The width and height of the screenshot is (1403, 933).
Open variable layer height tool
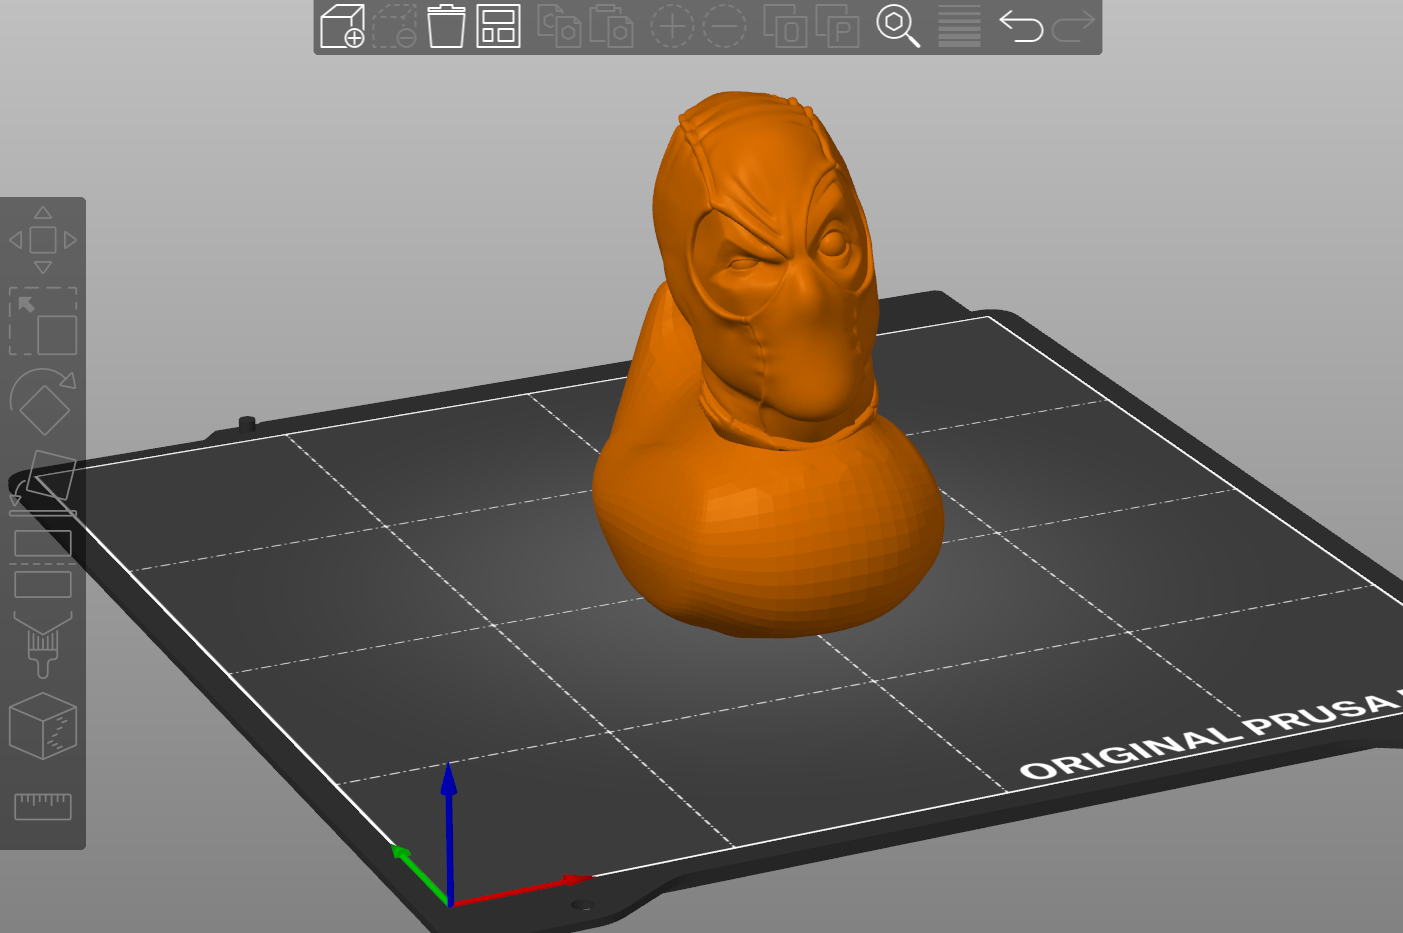coord(959,26)
